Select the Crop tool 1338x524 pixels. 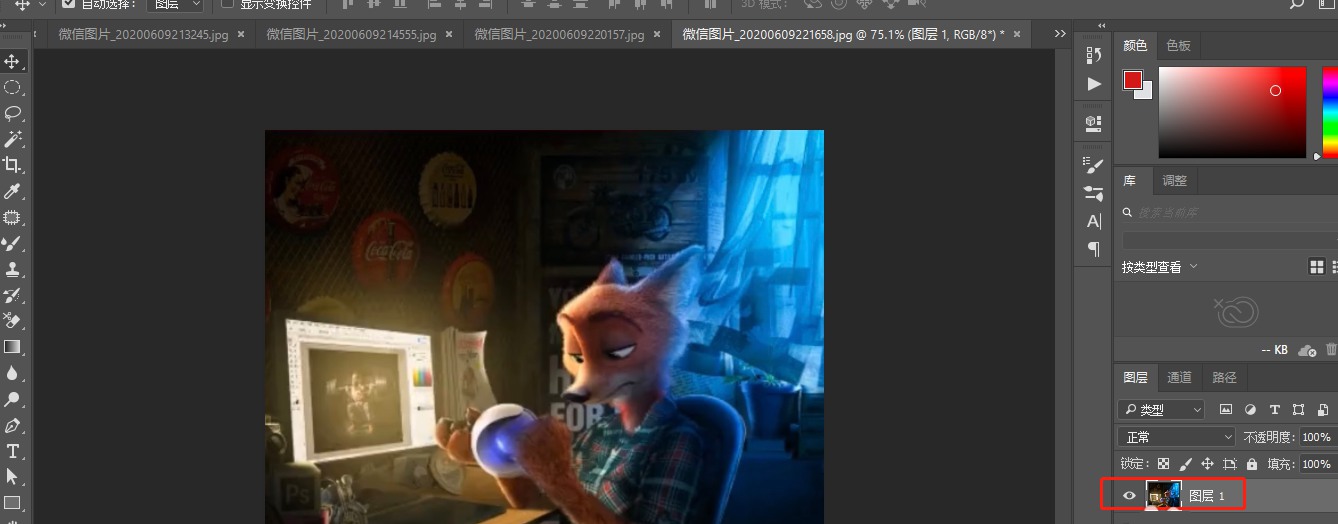point(13,165)
